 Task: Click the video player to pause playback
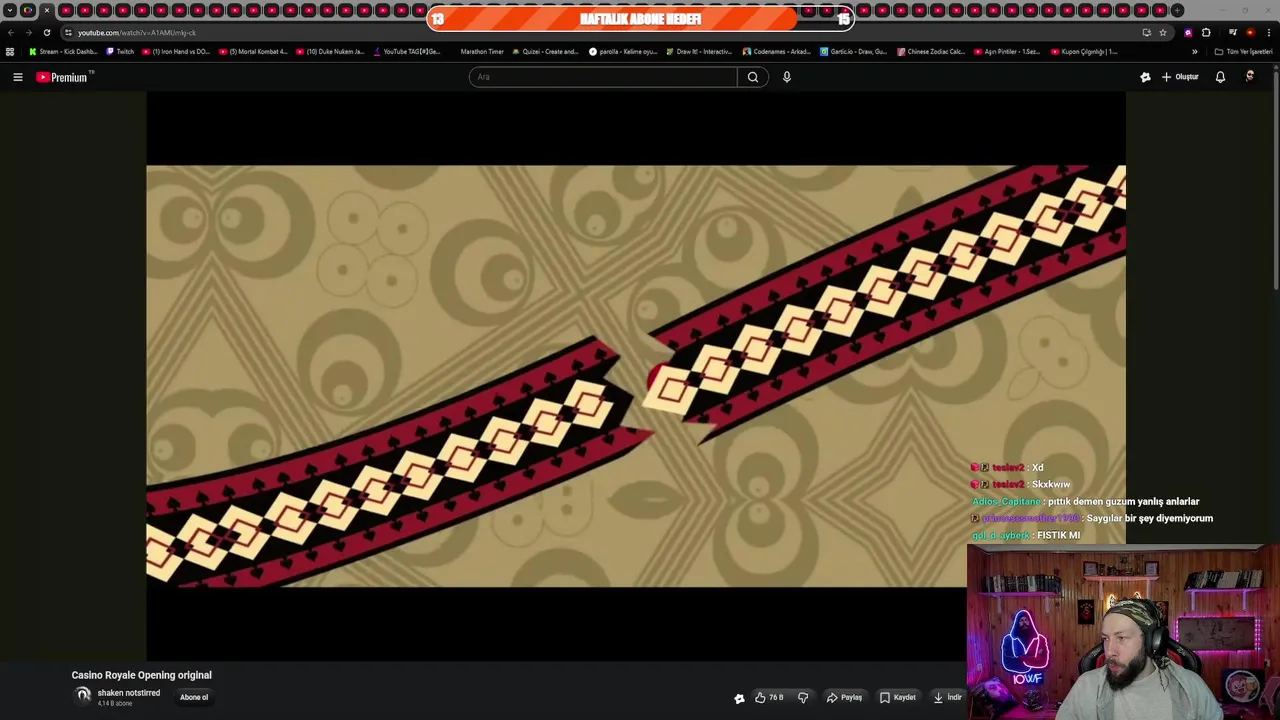(636, 376)
